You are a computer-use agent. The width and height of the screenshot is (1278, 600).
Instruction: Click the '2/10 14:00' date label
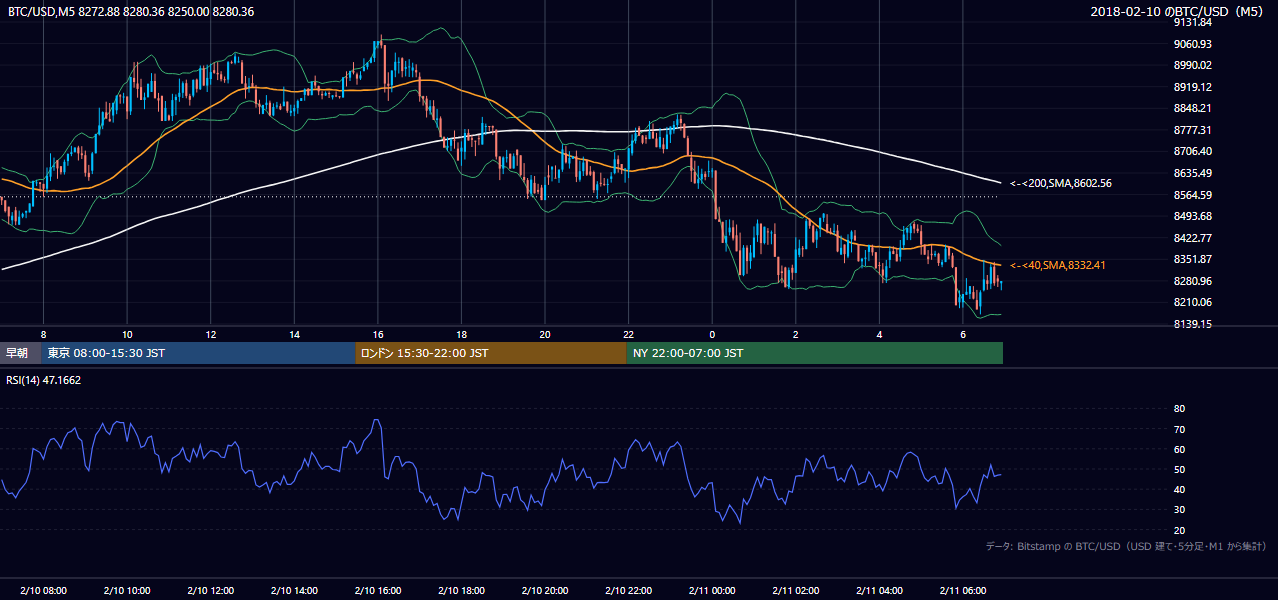pos(294,591)
